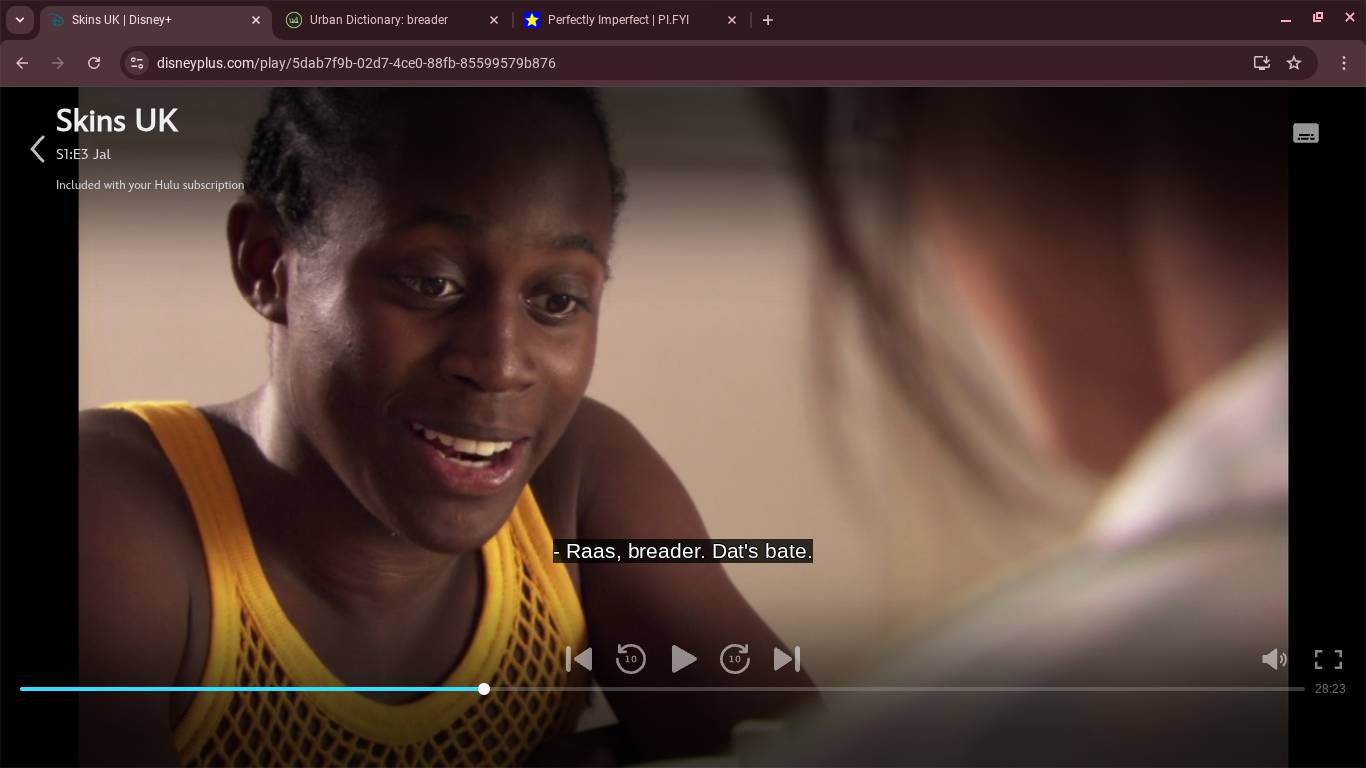
Task: Go back from the Skins UK player
Action: pos(38,150)
